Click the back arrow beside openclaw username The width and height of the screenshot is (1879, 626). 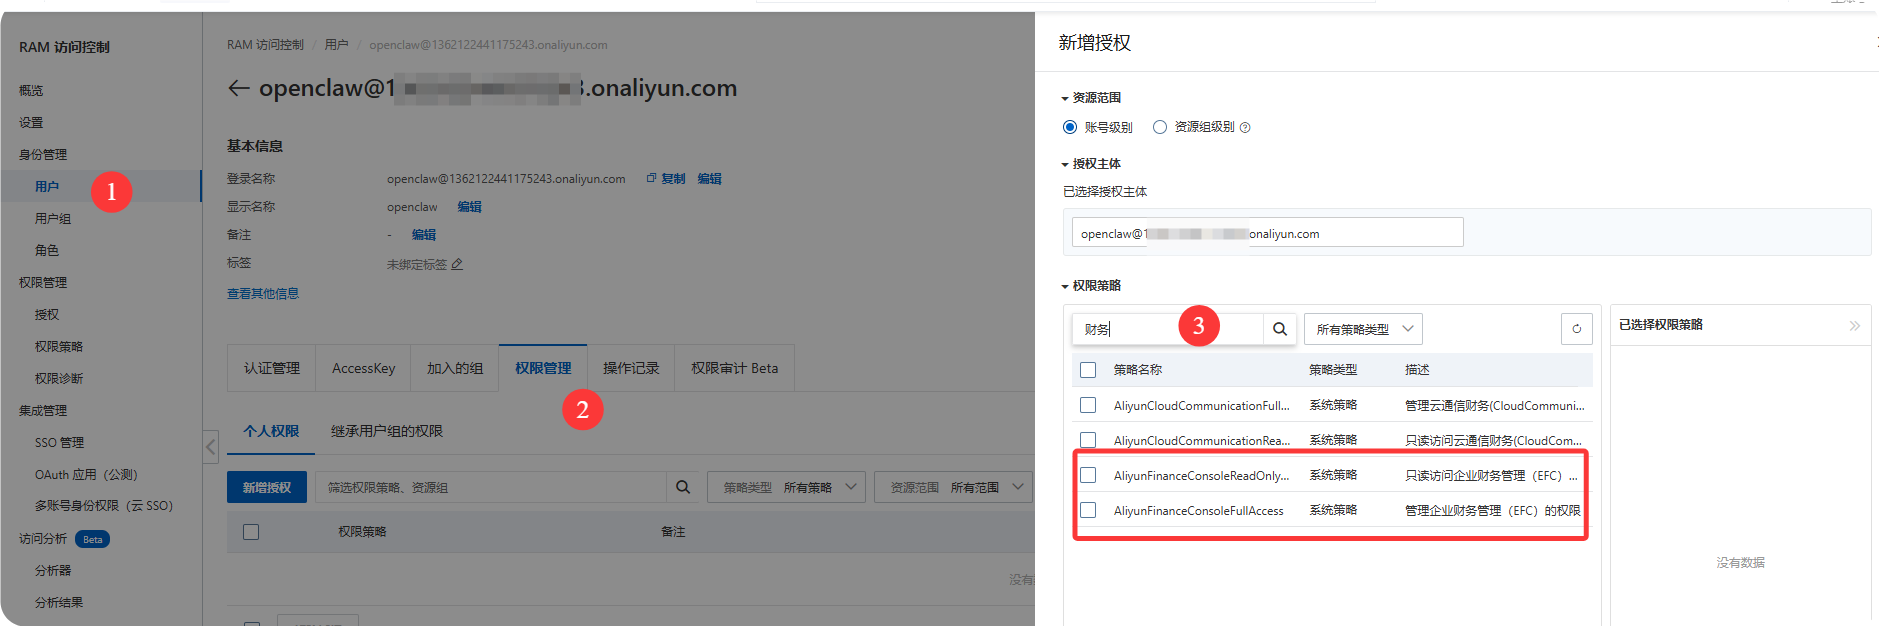pyautogui.click(x=238, y=88)
